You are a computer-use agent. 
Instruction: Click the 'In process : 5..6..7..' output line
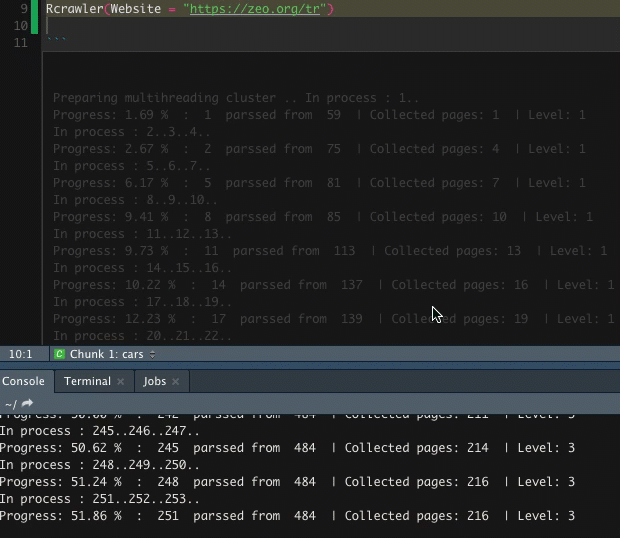132,166
